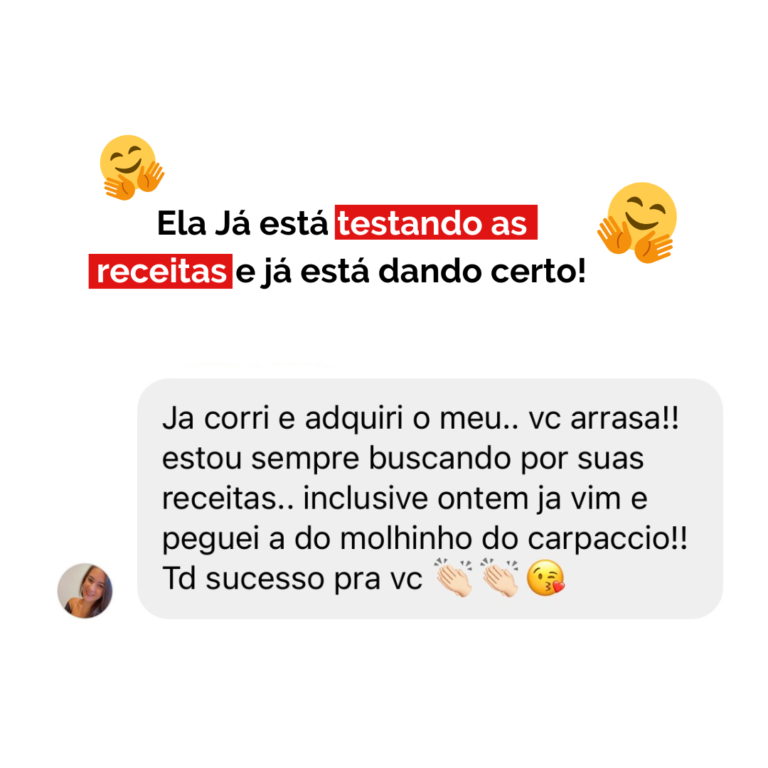Click "Td sucesso pra vc" text

click(x=292, y=579)
